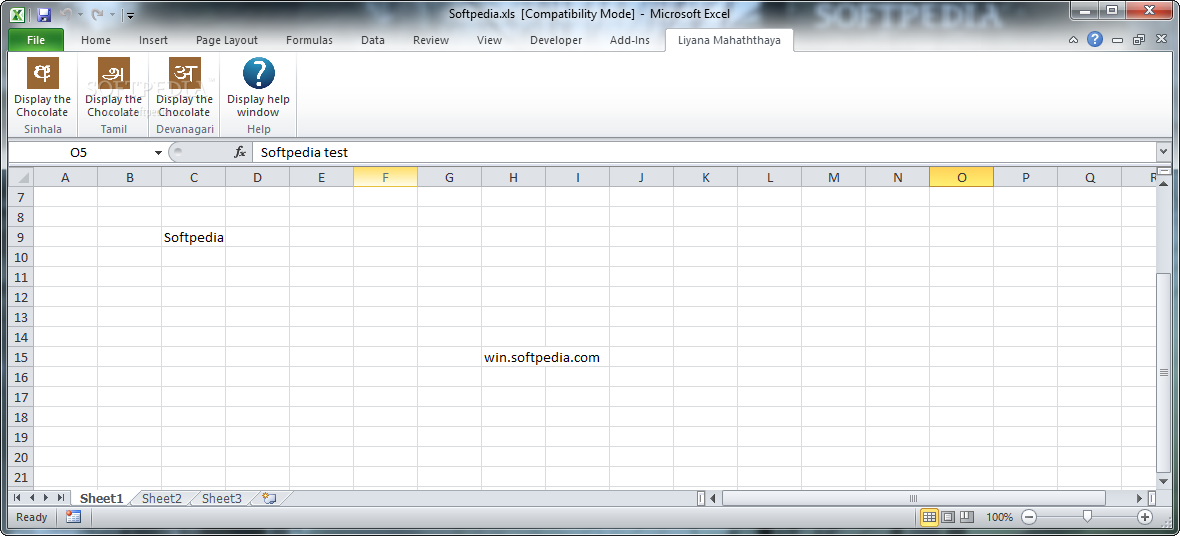This screenshot has height=536, width=1180.
Task: Open the Customize Quick Access Toolbar dropdown
Action: pos(130,14)
